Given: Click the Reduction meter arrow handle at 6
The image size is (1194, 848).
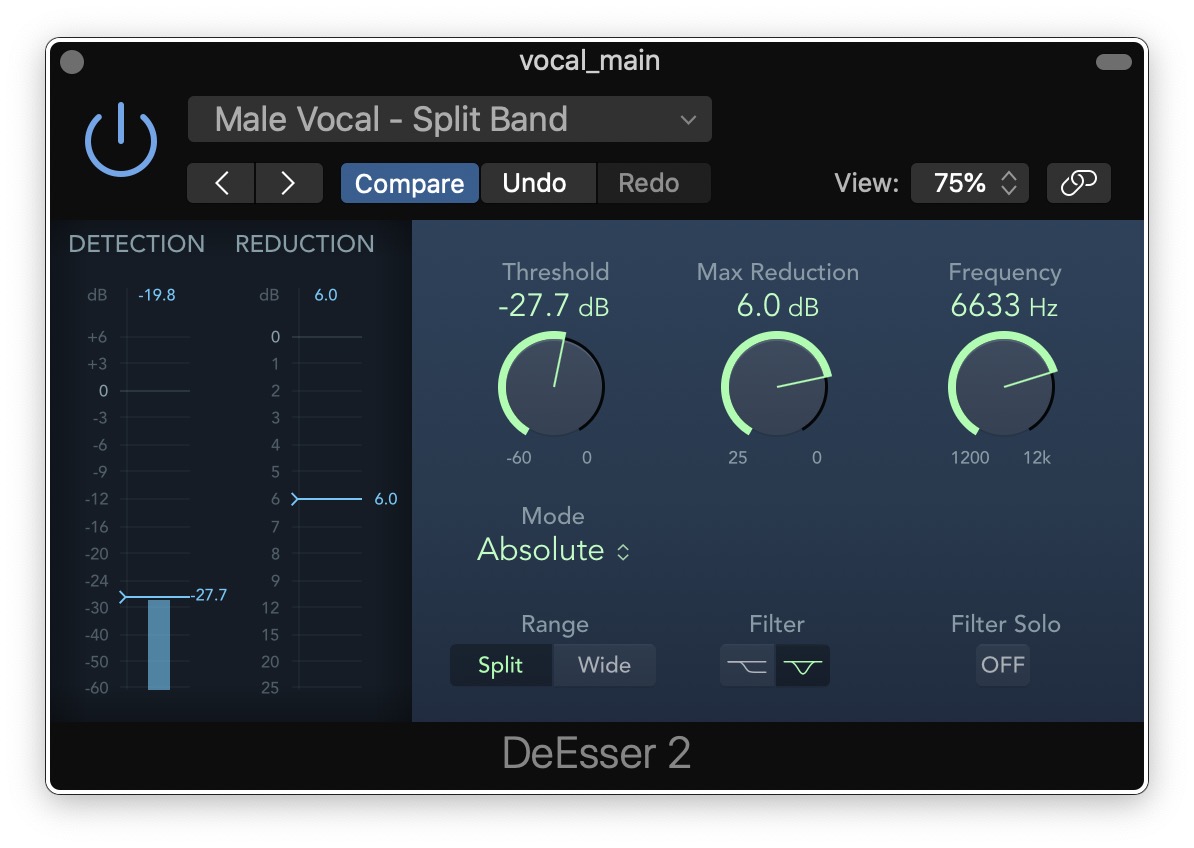Looking at the screenshot, I should tap(295, 499).
